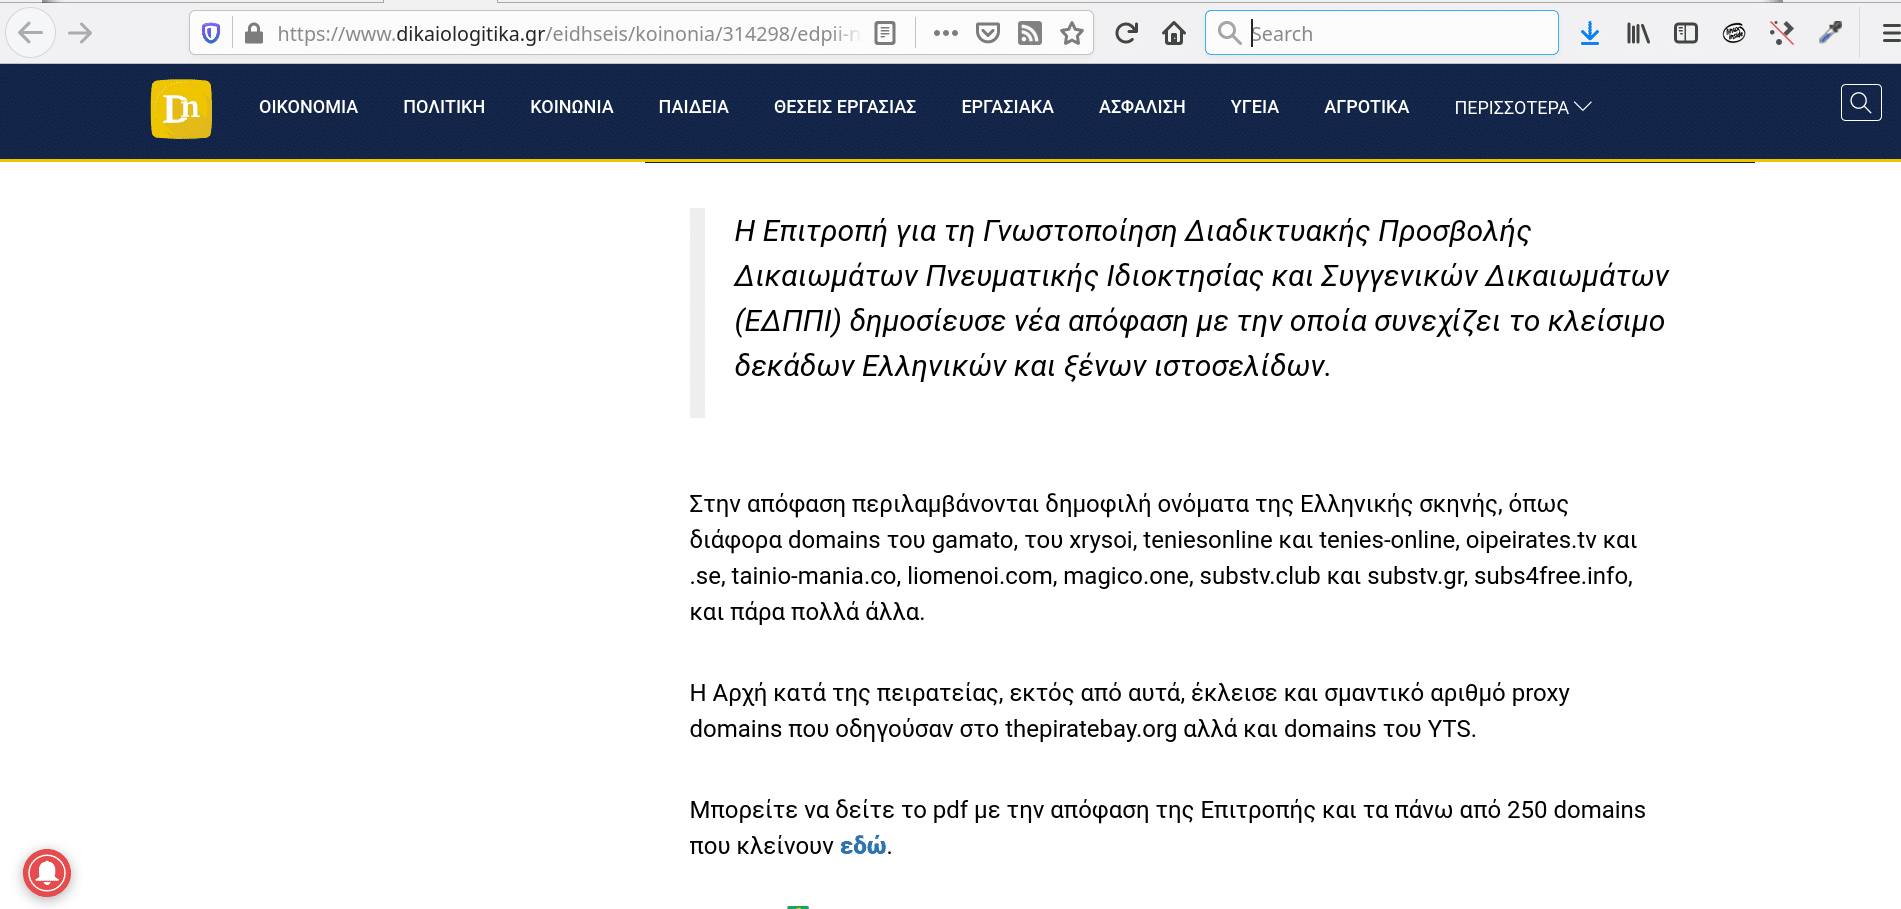Go to ΘΕΣΕΙΣ ΕΡΓΑΣΙΑΣ section
This screenshot has height=909, width=1901.
point(844,107)
